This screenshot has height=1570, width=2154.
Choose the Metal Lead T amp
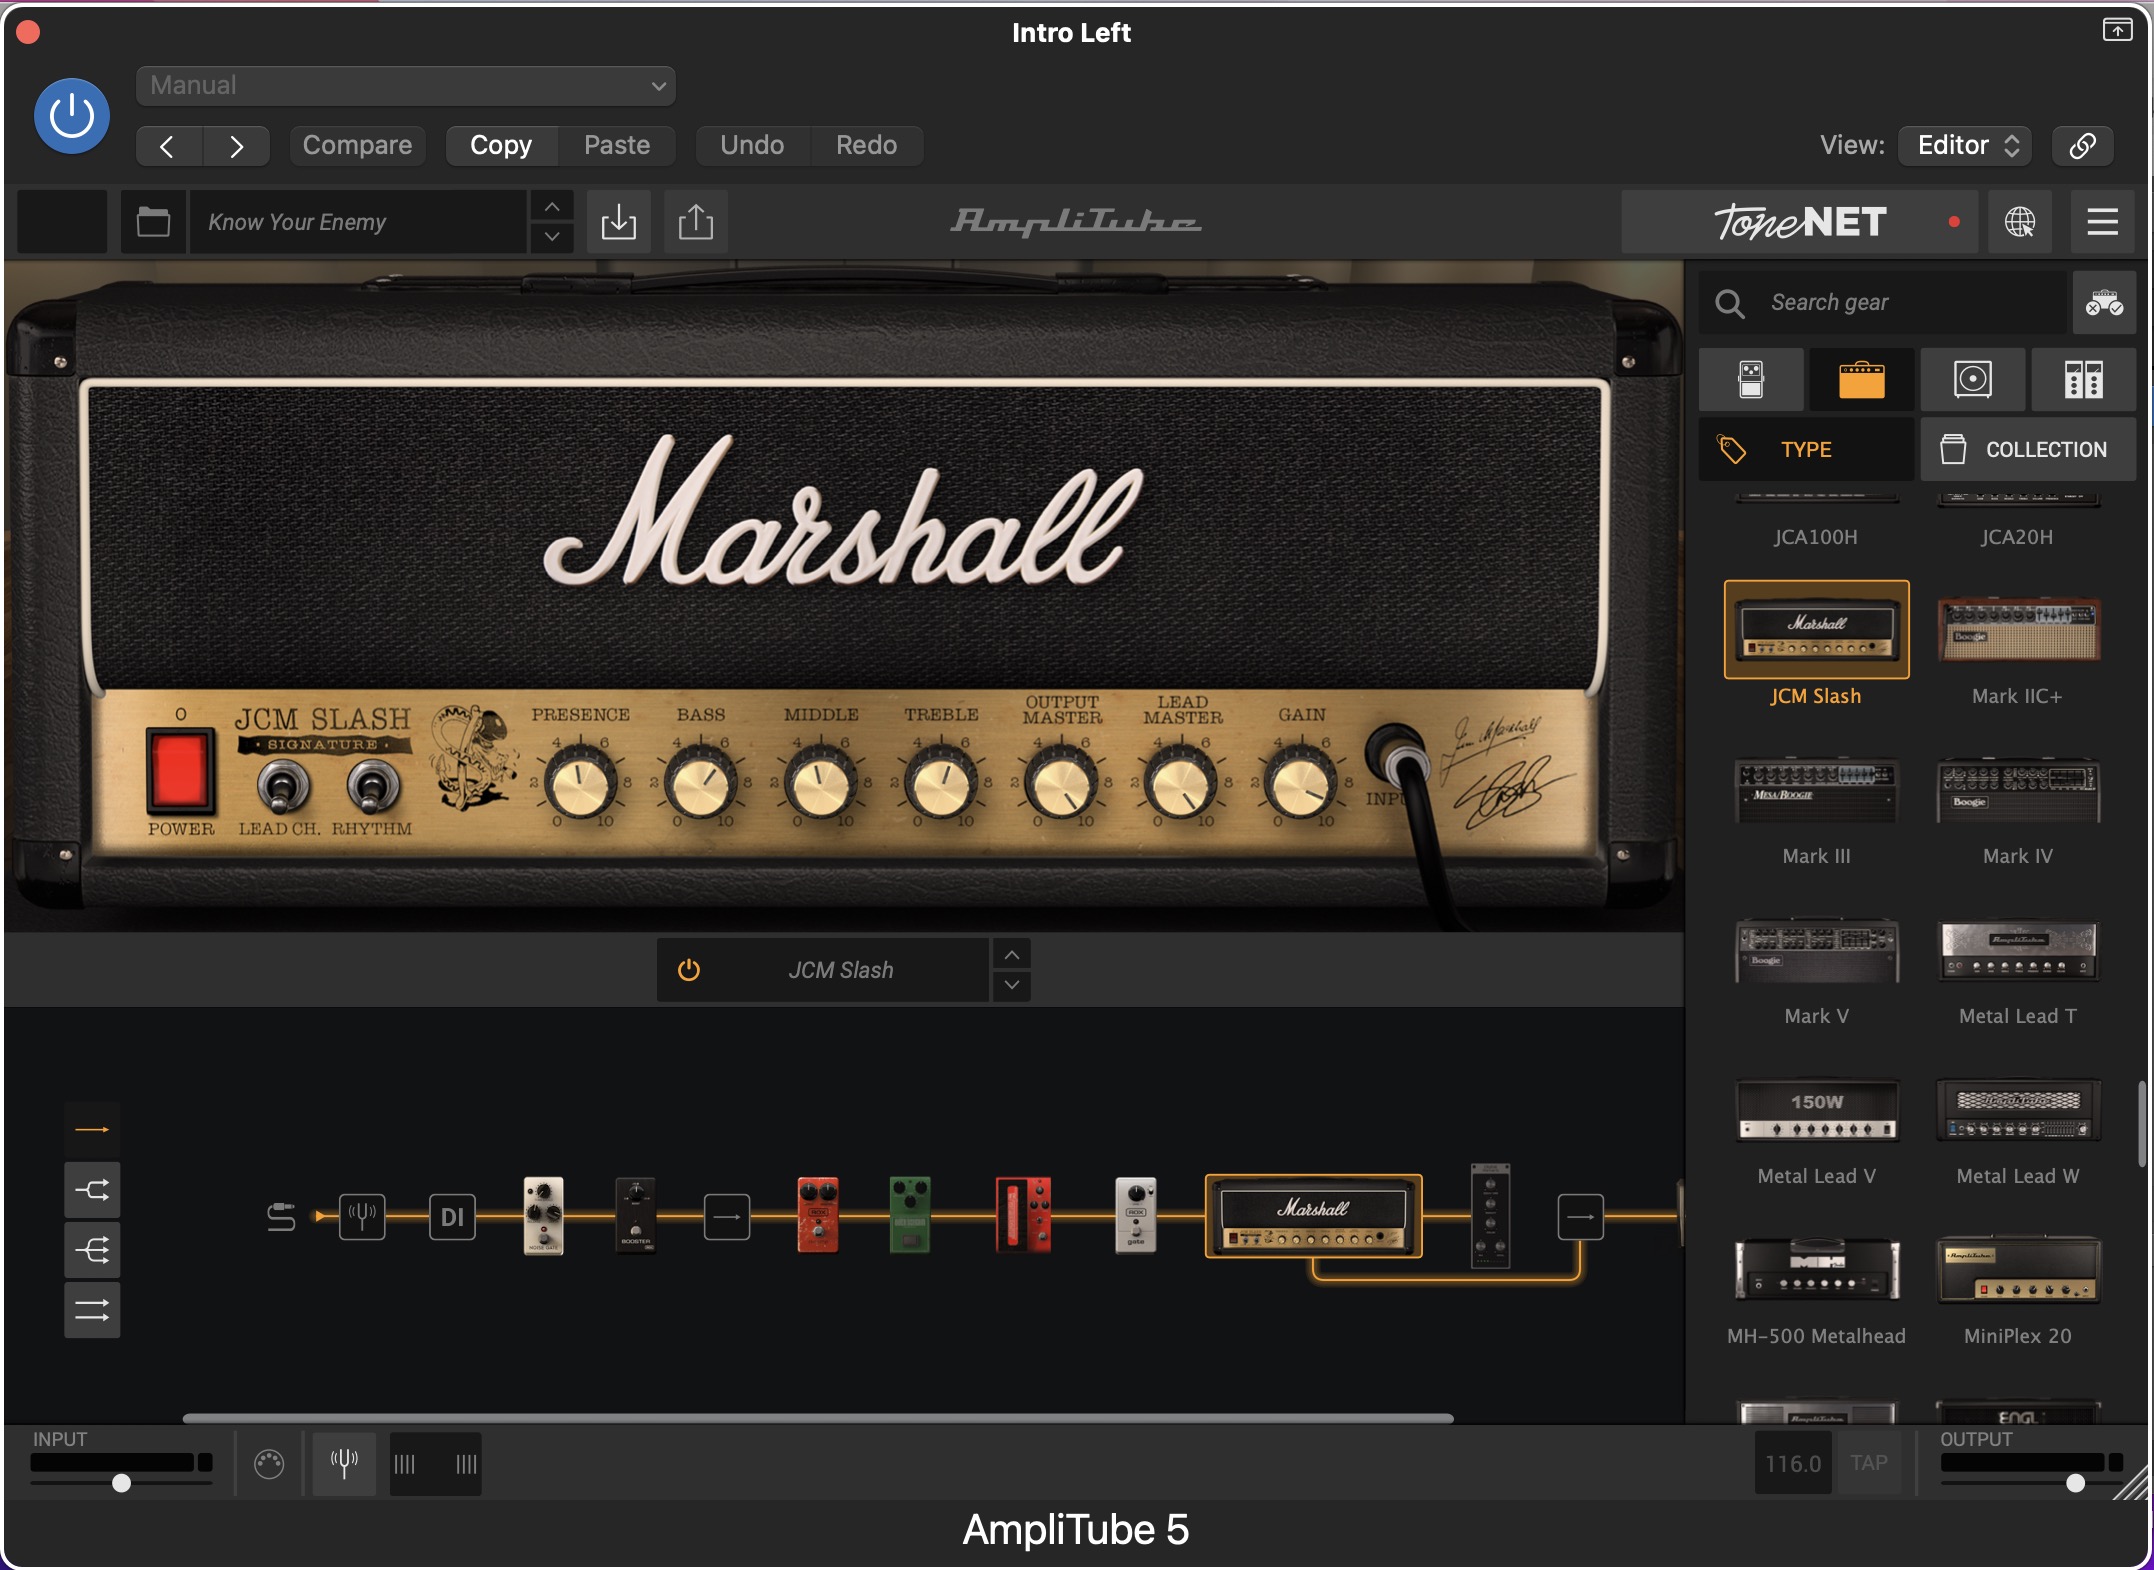[2018, 950]
